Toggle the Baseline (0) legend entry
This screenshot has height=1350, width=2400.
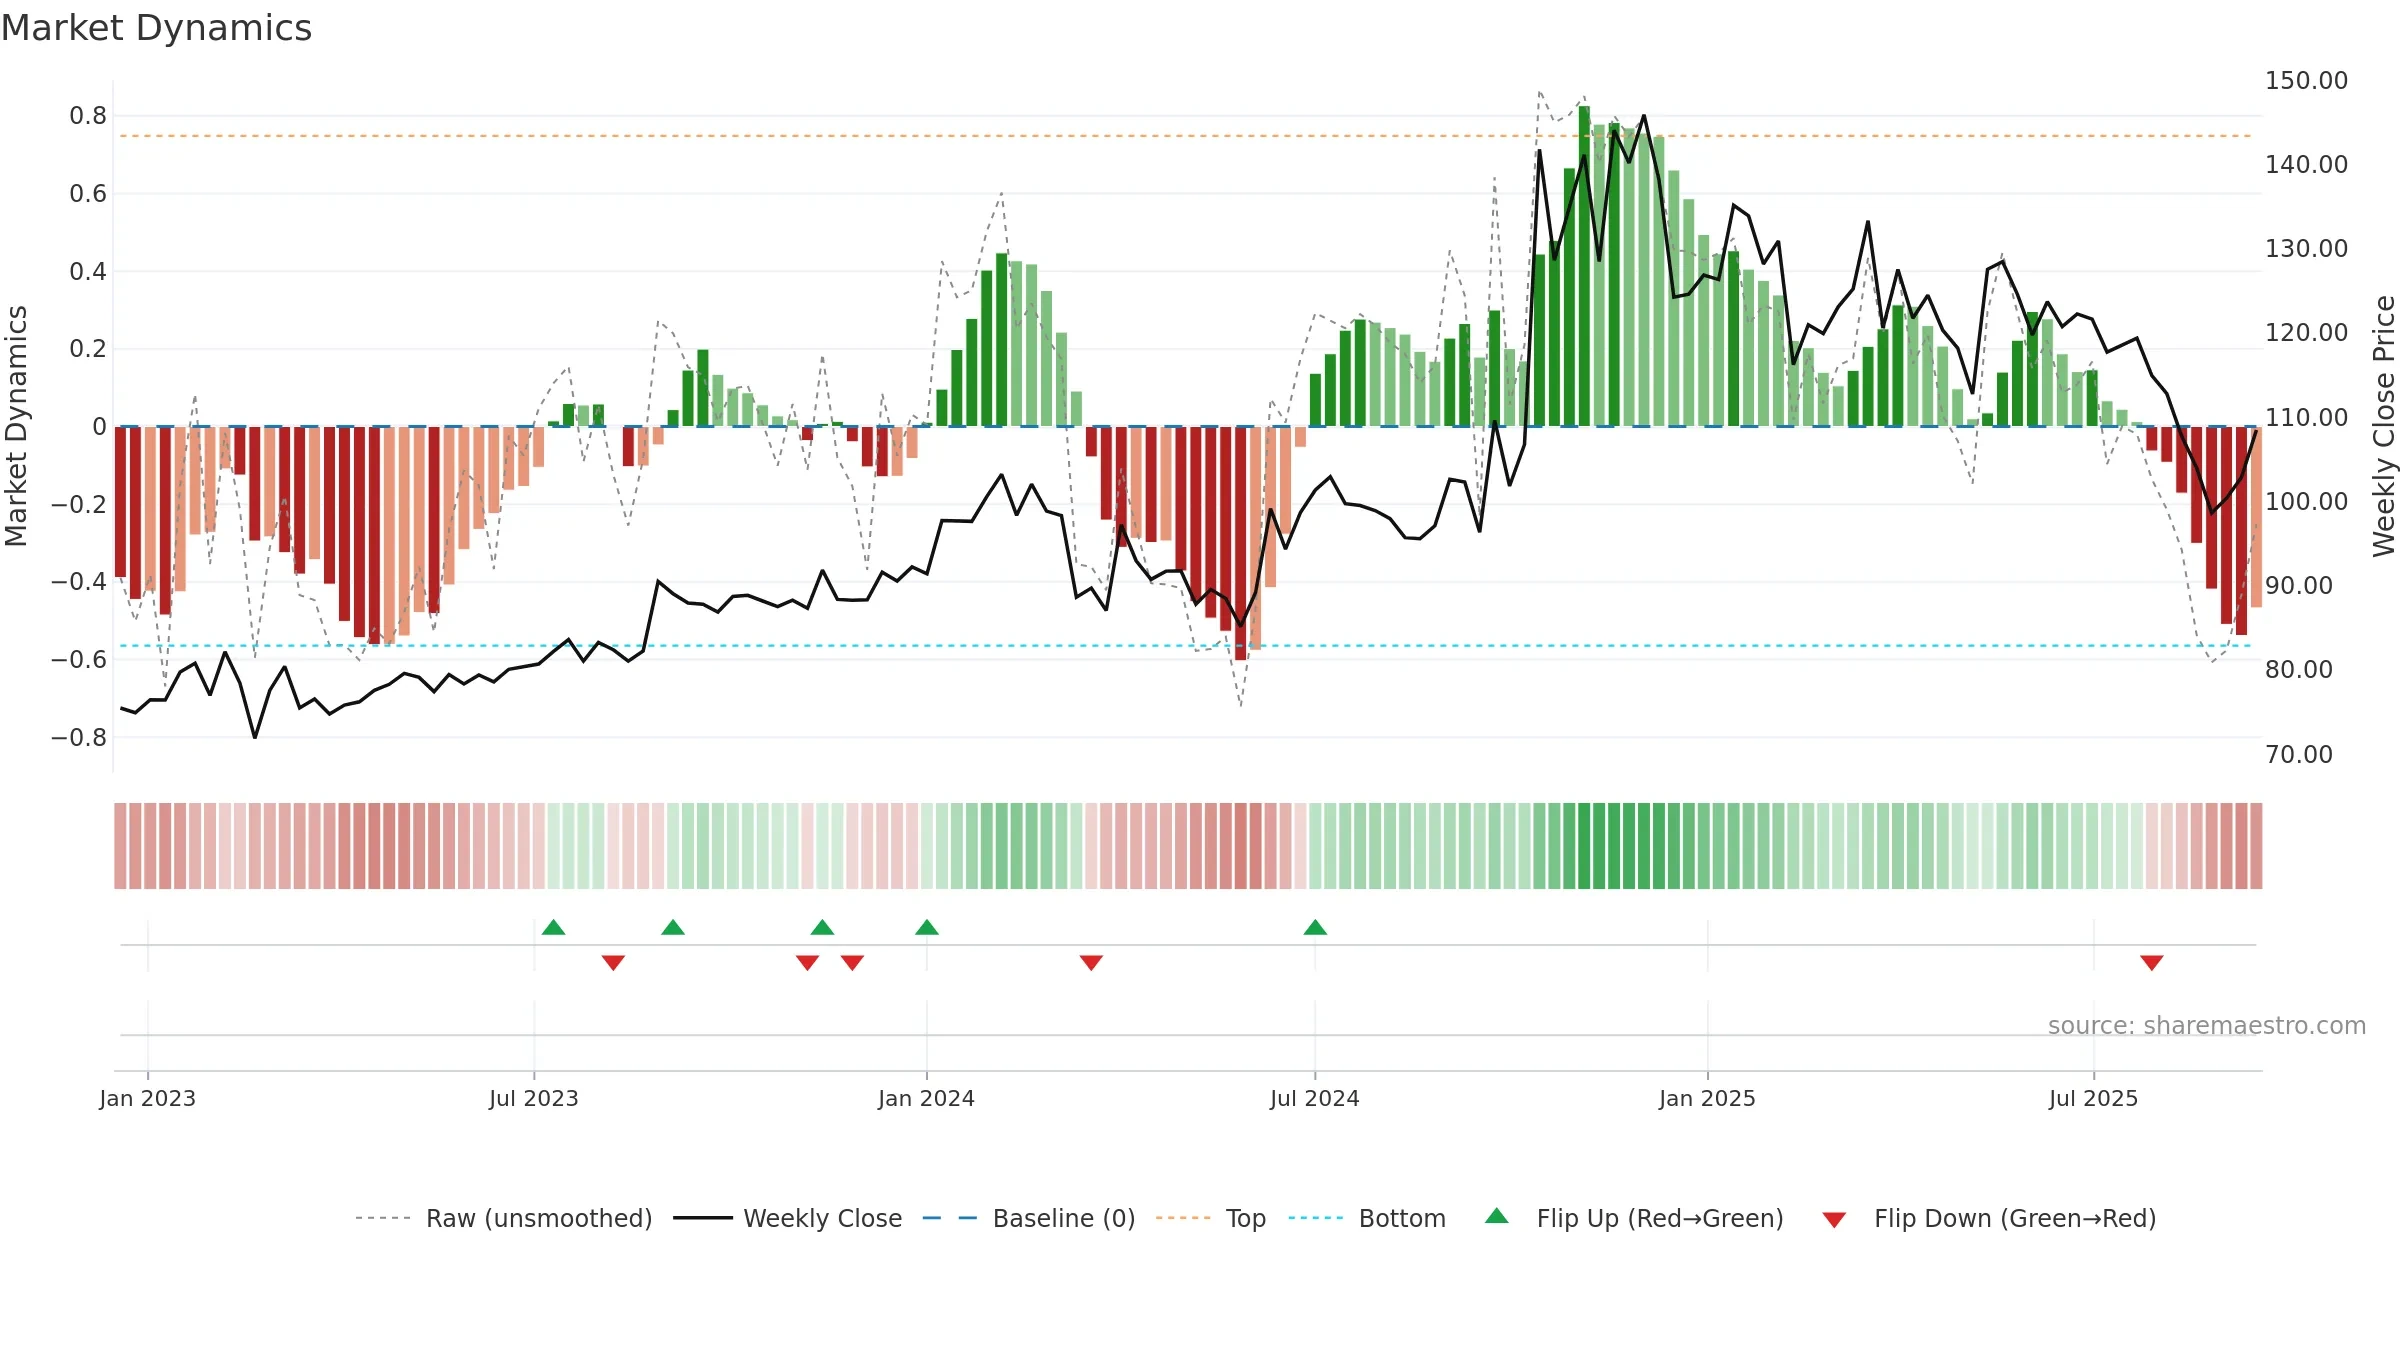click(x=1029, y=1218)
